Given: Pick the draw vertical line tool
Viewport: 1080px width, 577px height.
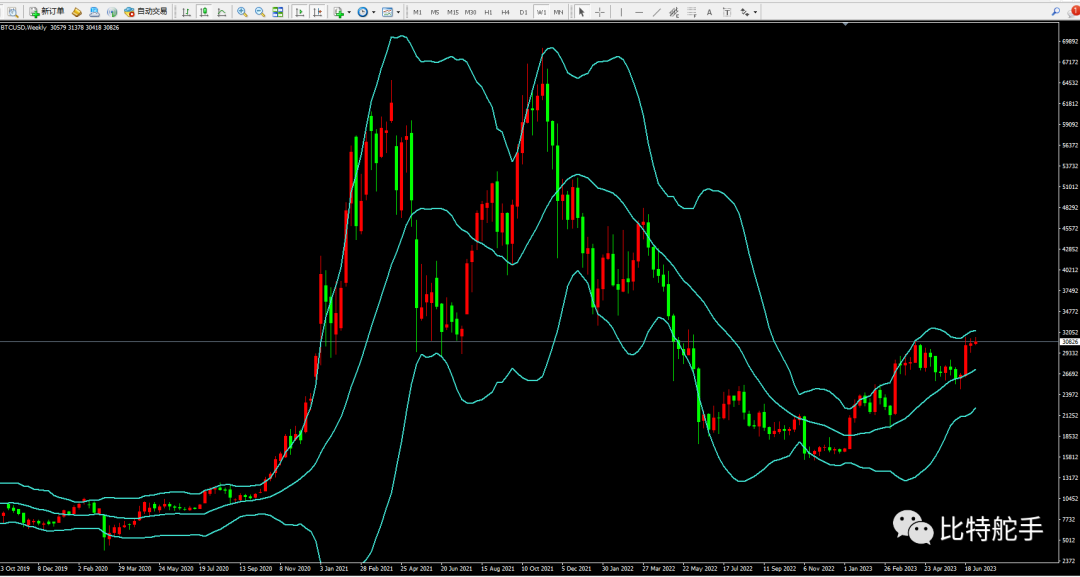Looking at the screenshot, I should [621, 12].
